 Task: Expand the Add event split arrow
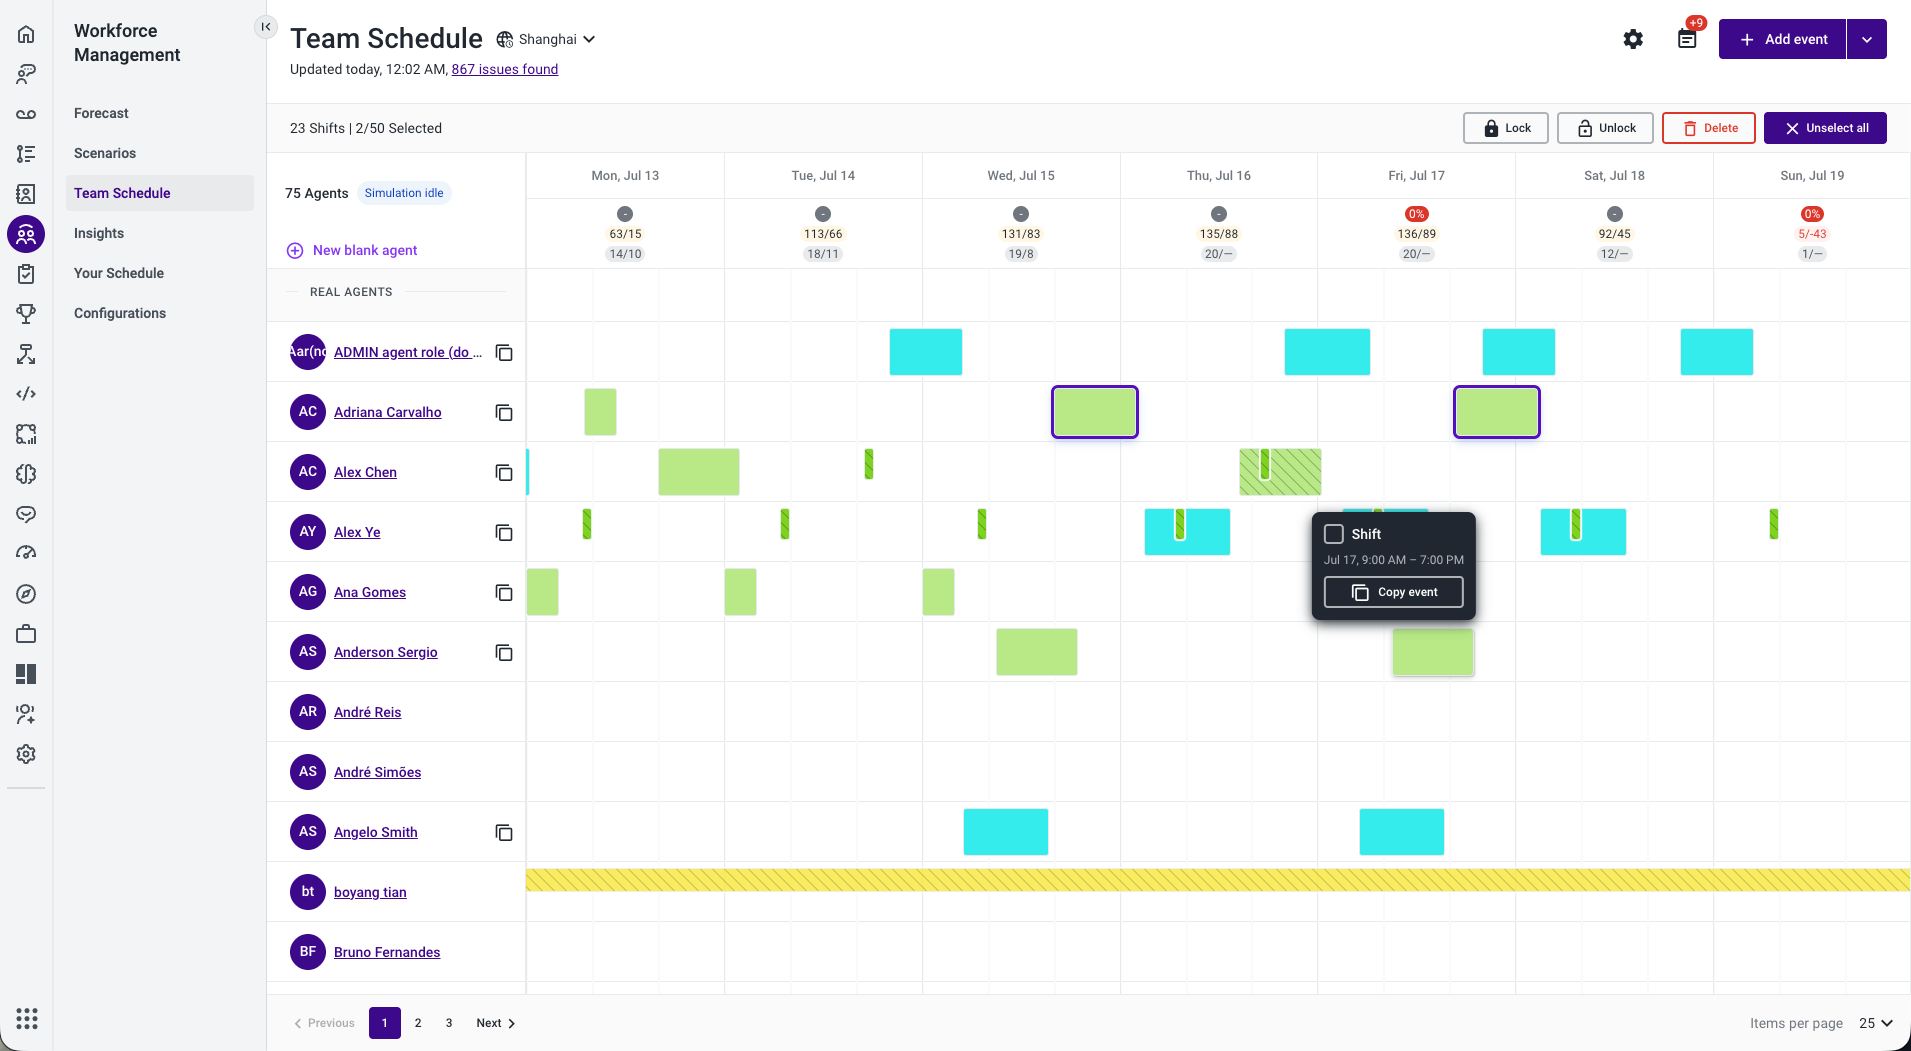click(x=1867, y=39)
